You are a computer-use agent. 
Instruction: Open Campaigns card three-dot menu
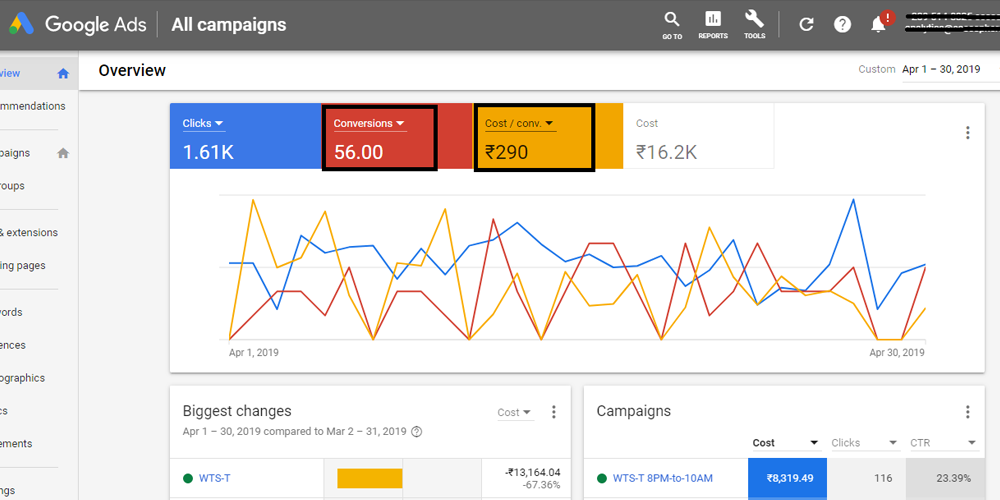pyautogui.click(x=967, y=412)
